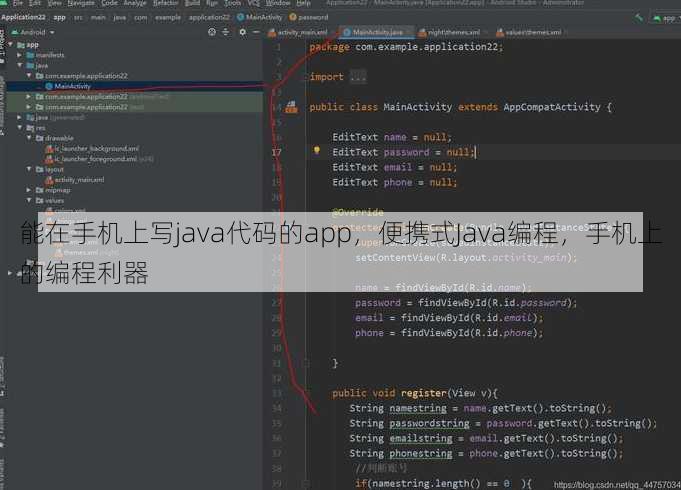Open the Android project view dropdown
Viewport: 681px width, 490px height.
pos(33,32)
